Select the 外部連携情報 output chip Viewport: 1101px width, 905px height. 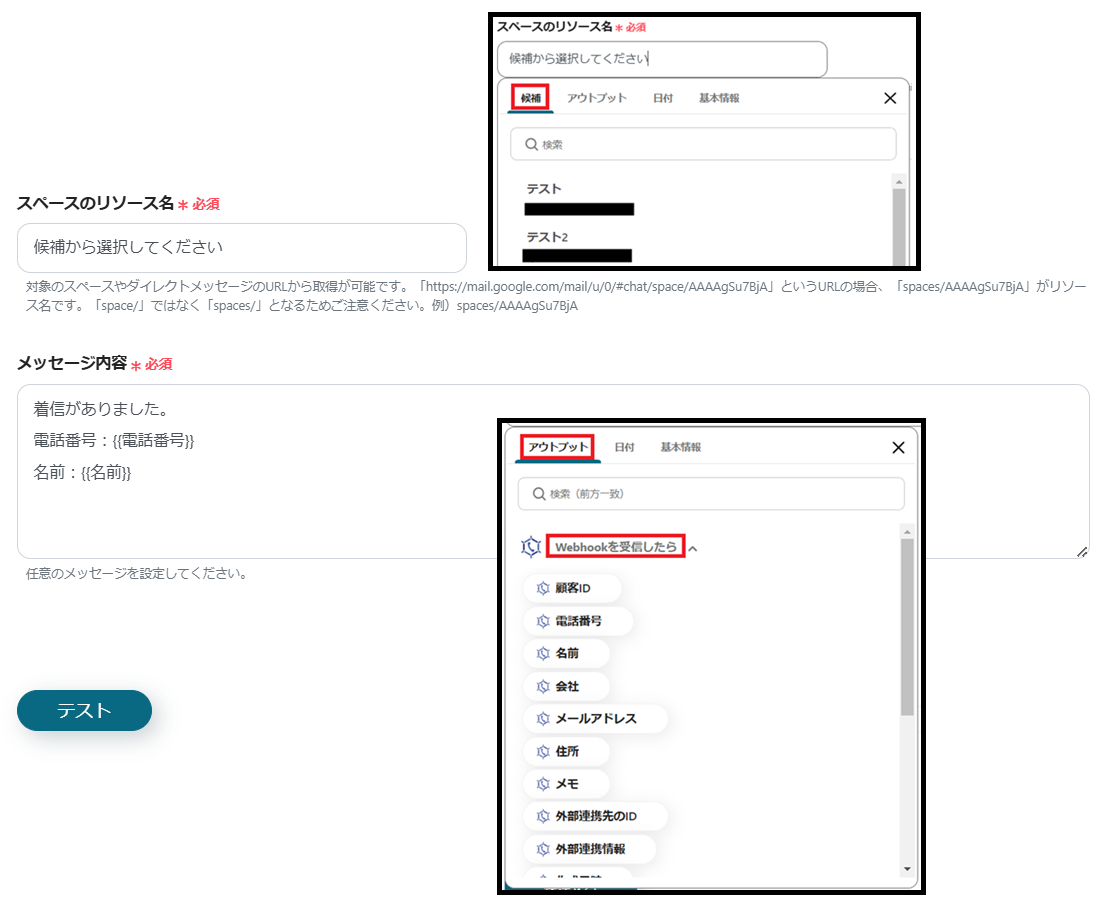point(589,850)
